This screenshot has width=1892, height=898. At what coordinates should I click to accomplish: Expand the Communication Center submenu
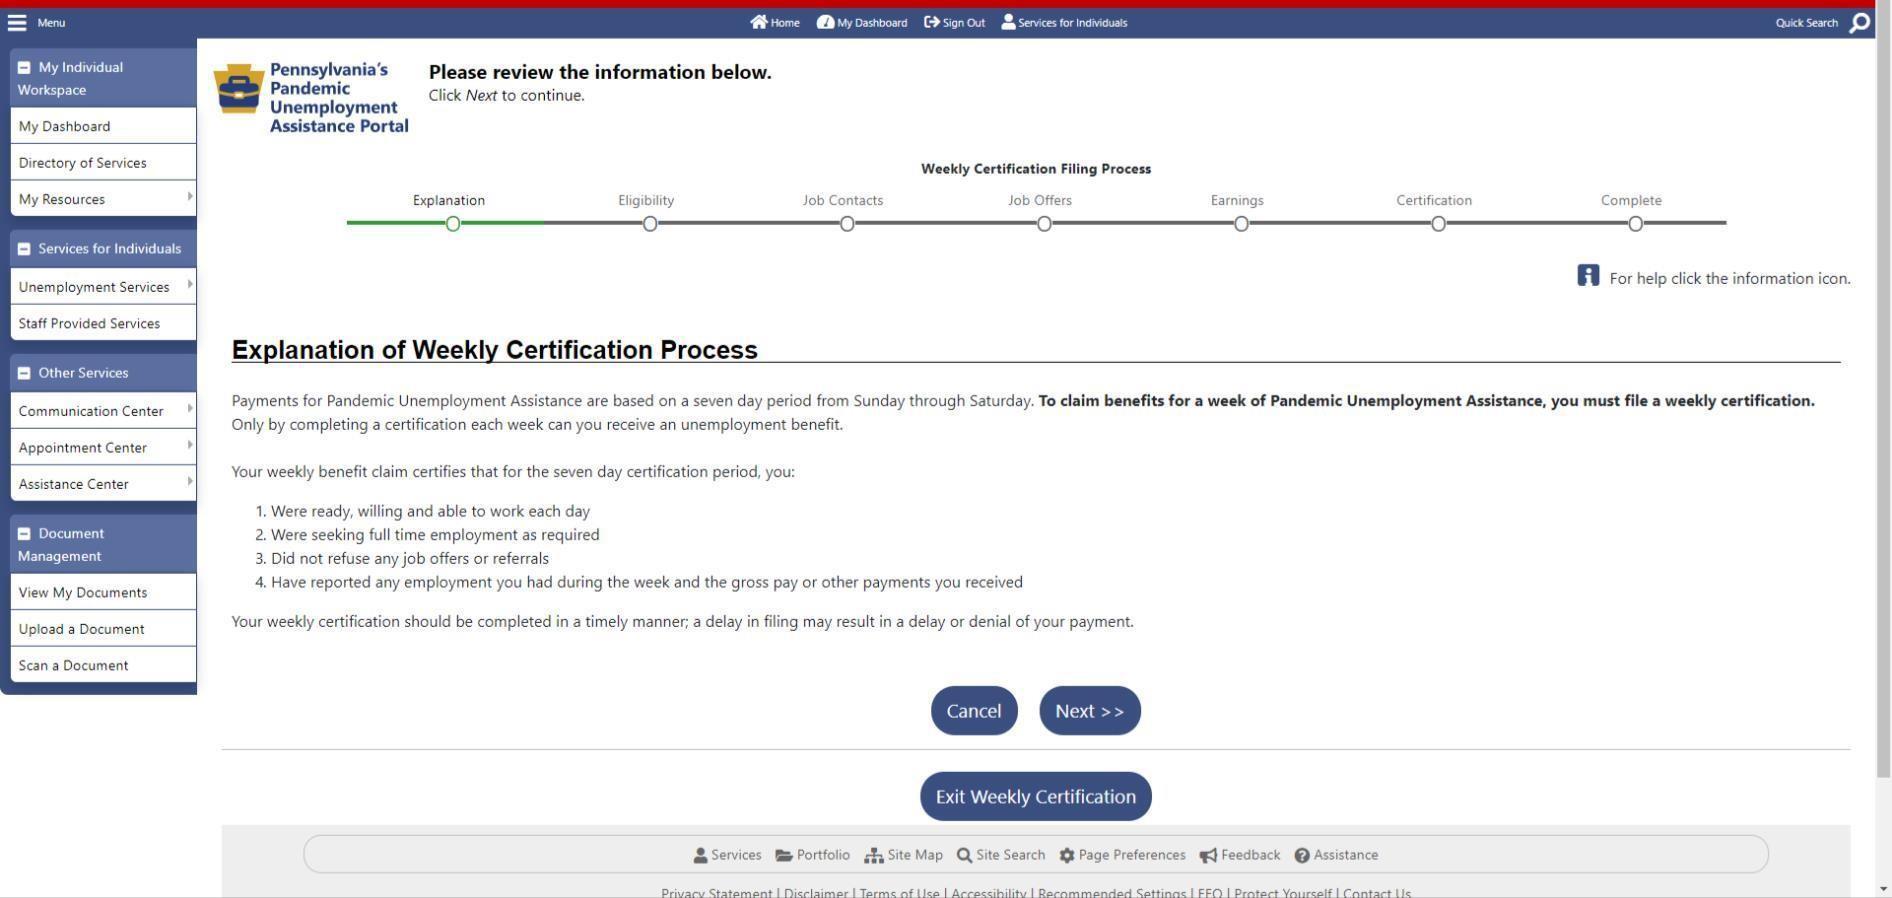tap(190, 409)
